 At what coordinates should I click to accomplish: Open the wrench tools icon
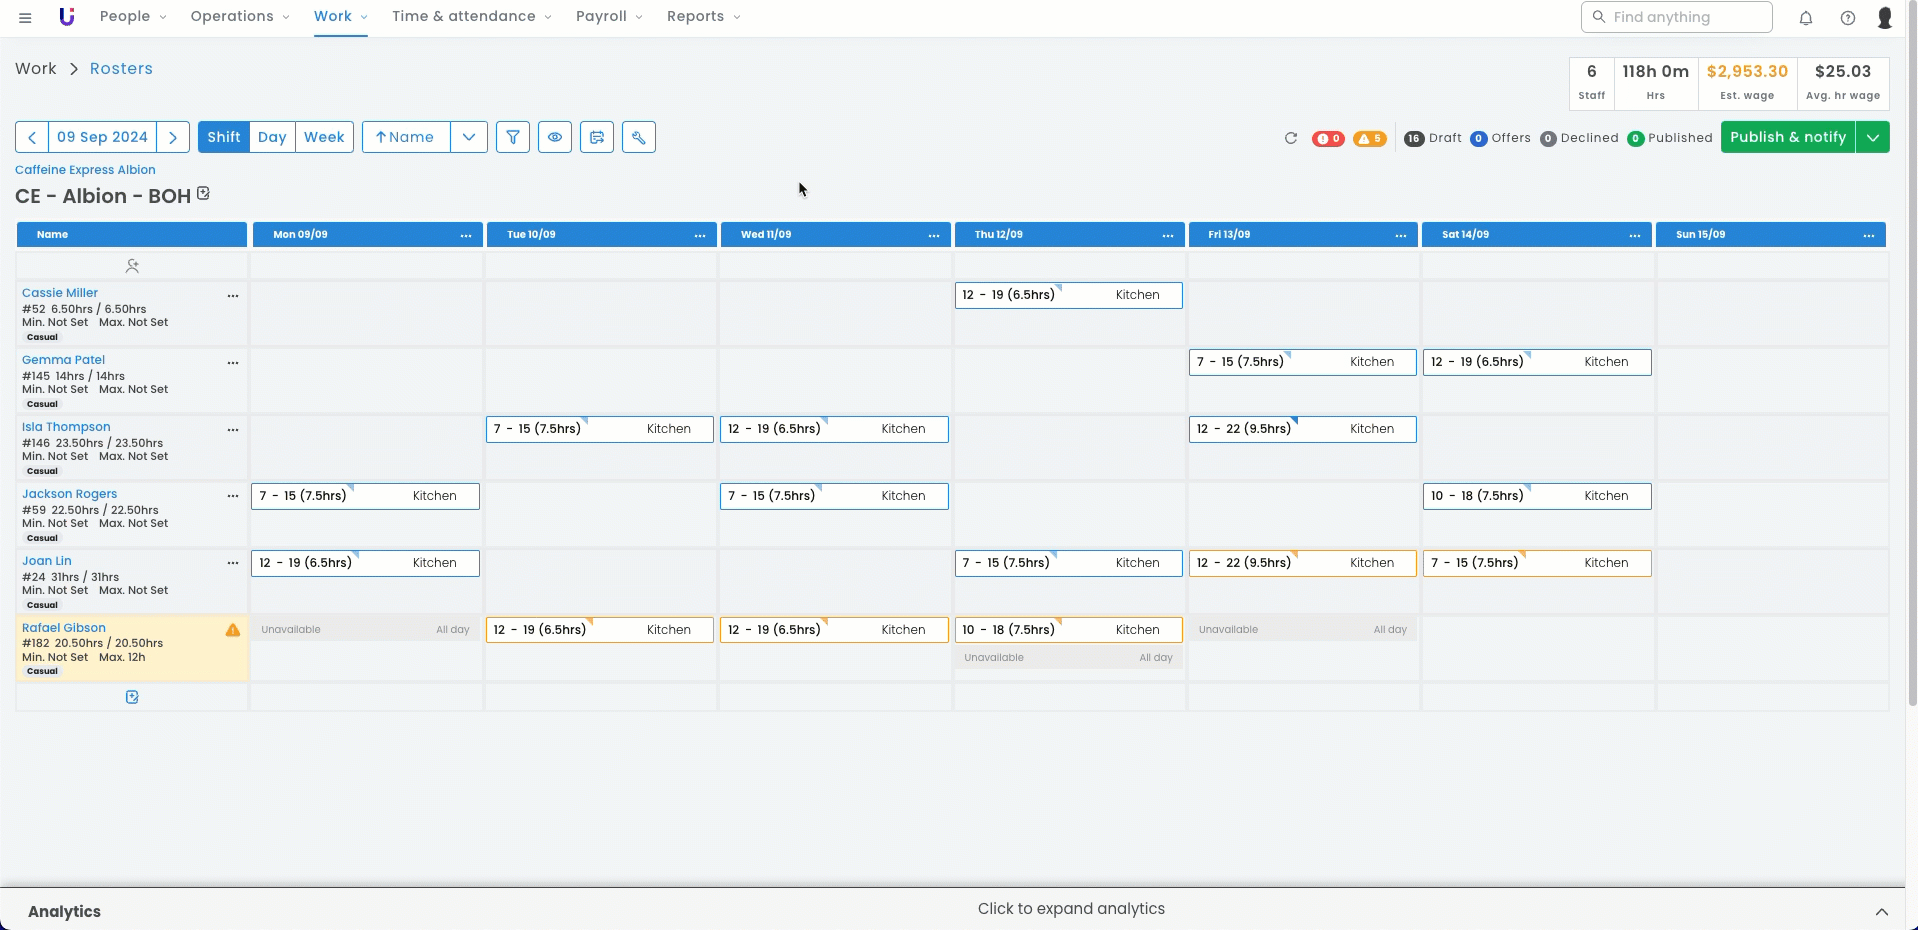[638, 137]
